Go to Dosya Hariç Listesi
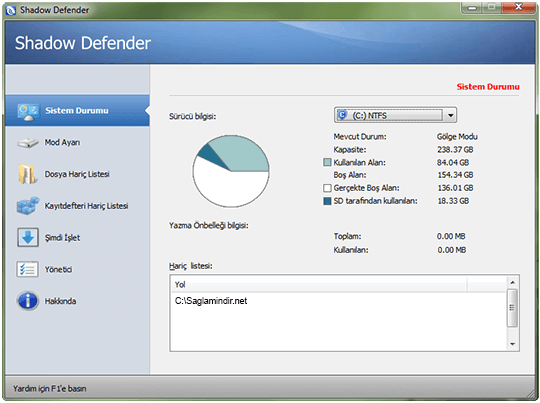The height and width of the screenshot is (403, 540). coord(77,174)
